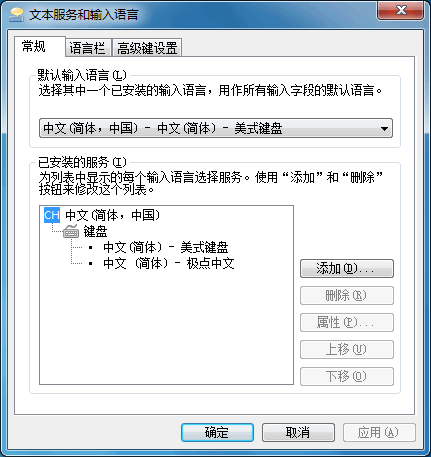The width and height of the screenshot is (431, 457).
Task: Open the default input language dropdown arrow
Action: (384, 128)
